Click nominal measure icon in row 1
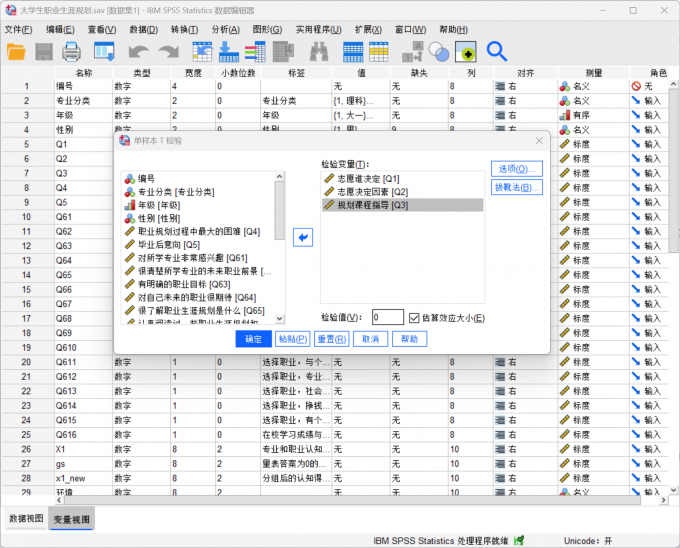This screenshot has width=680, height=548. [564, 87]
